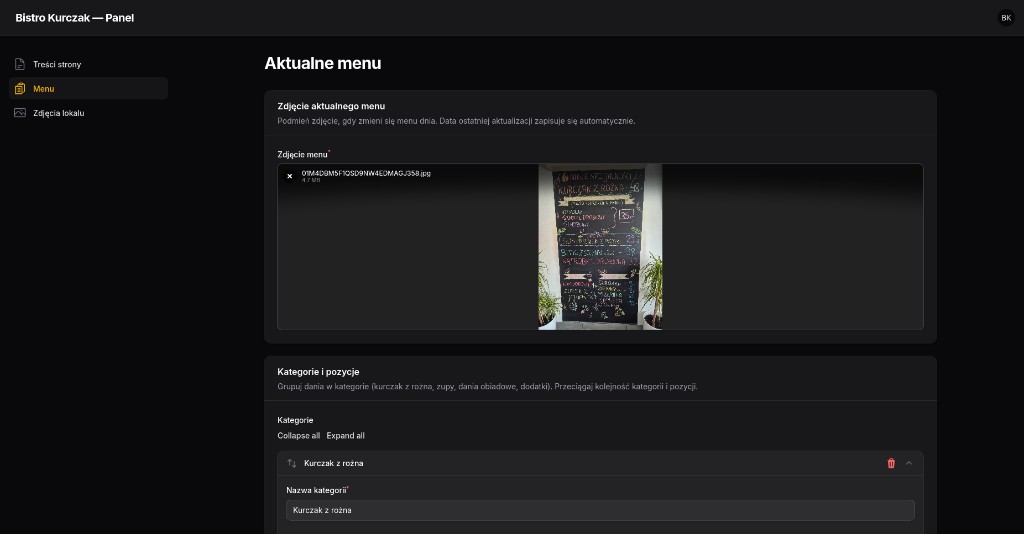Click the Aktualne menu page heading
The image size is (1024, 534).
click(x=323, y=63)
